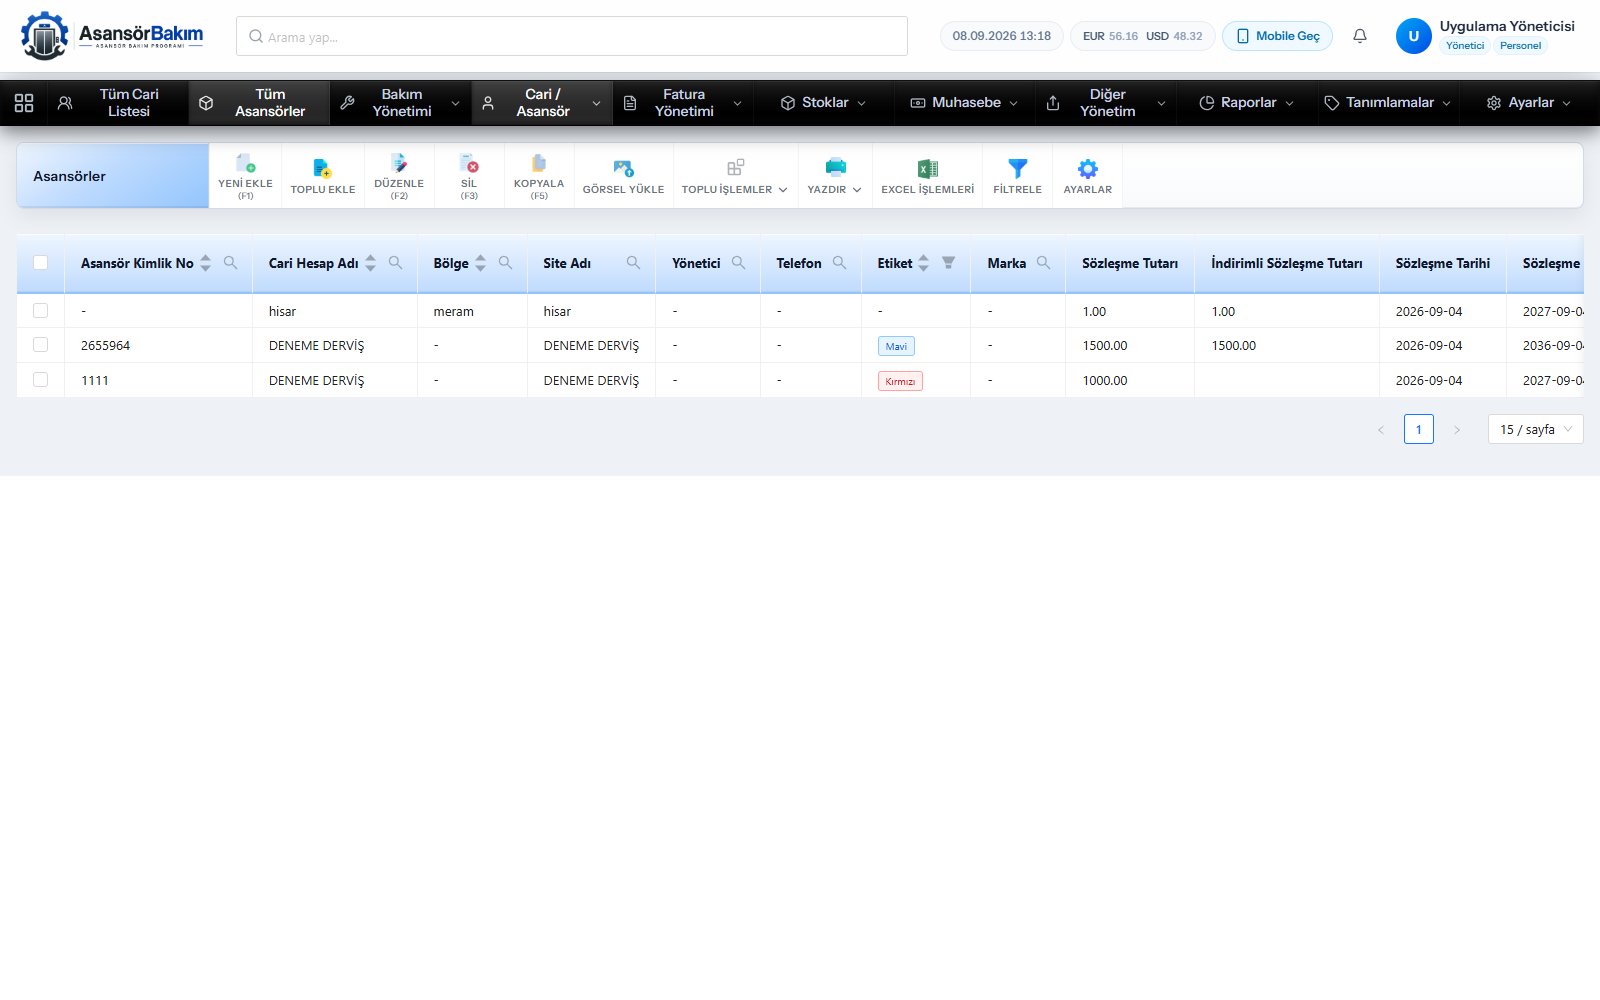Click the Mobile Geç button

[1277, 36]
